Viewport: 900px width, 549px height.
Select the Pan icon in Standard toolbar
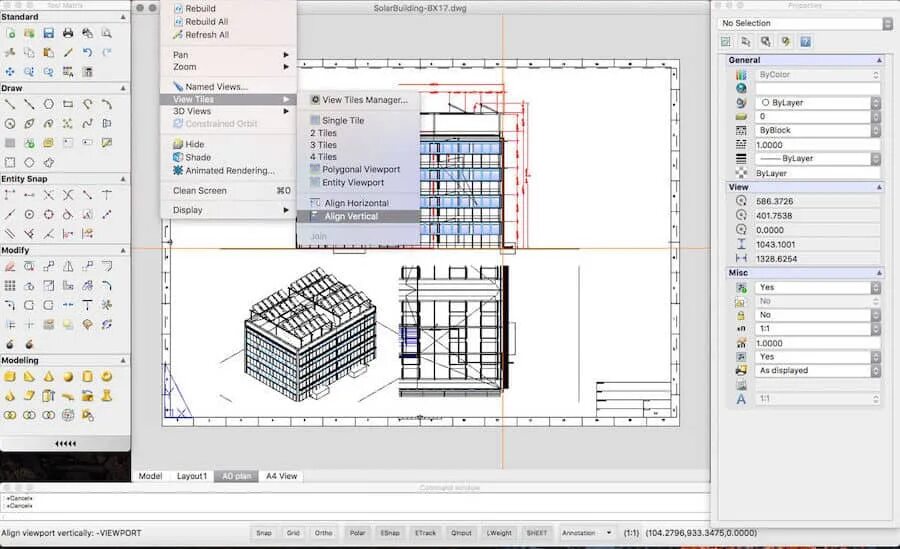point(10,72)
